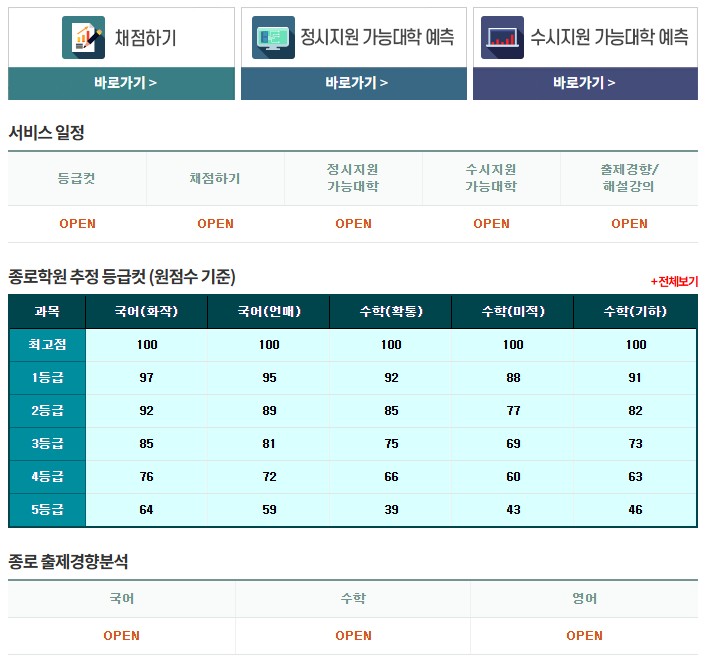Click 77 in the 2등급 row
Image resolution: width=705 pixels, height=663 pixels.
pyautogui.click(x=513, y=411)
